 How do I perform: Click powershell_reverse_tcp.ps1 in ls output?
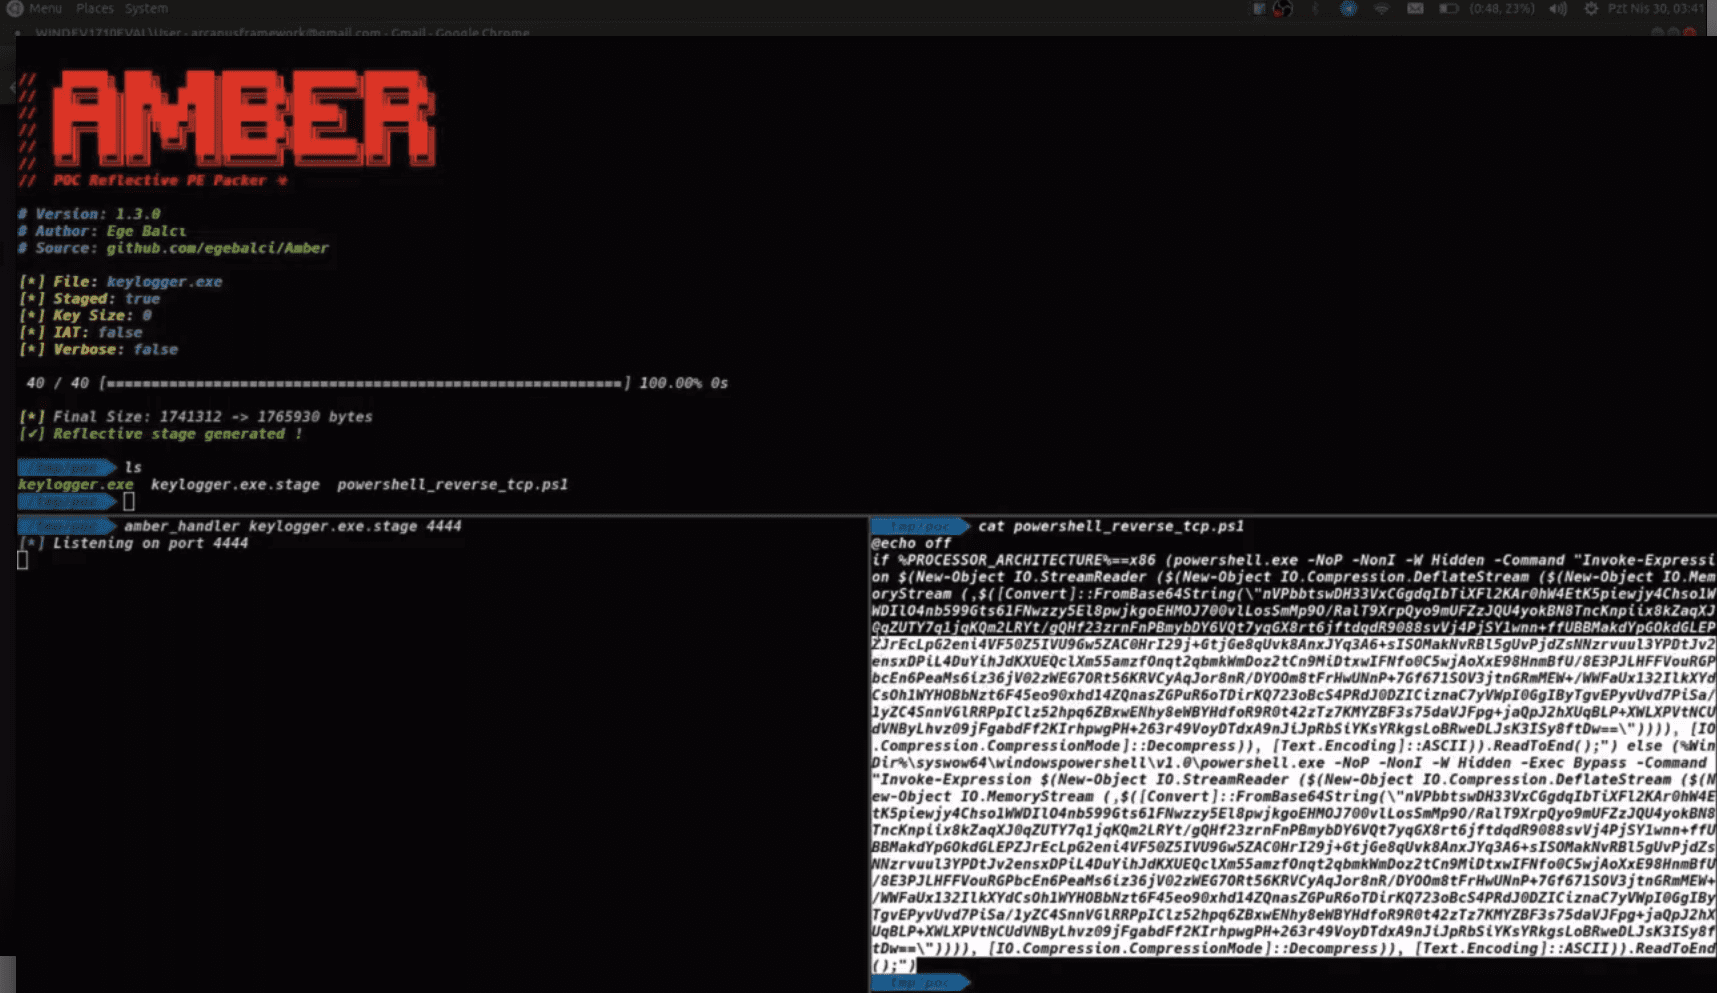click(x=452, y=485)
